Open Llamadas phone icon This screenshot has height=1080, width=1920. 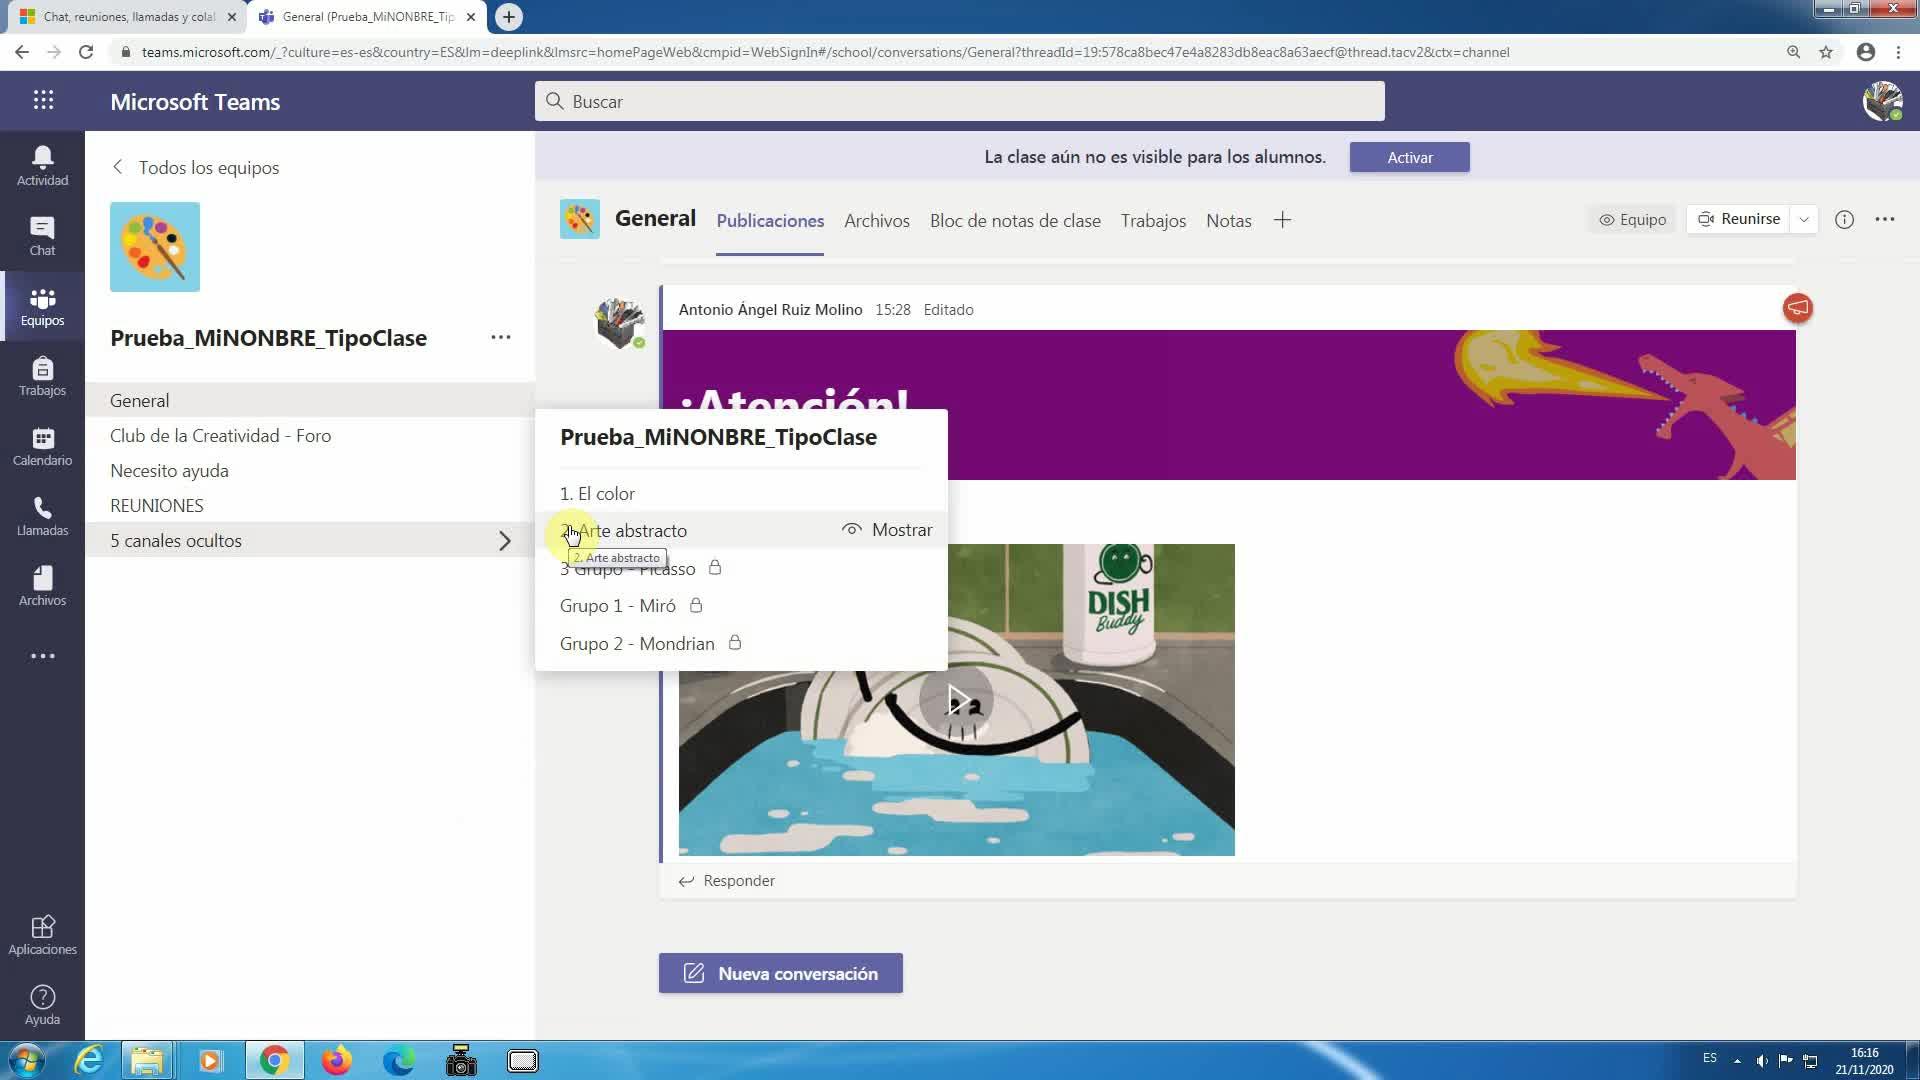coord(42,516)
